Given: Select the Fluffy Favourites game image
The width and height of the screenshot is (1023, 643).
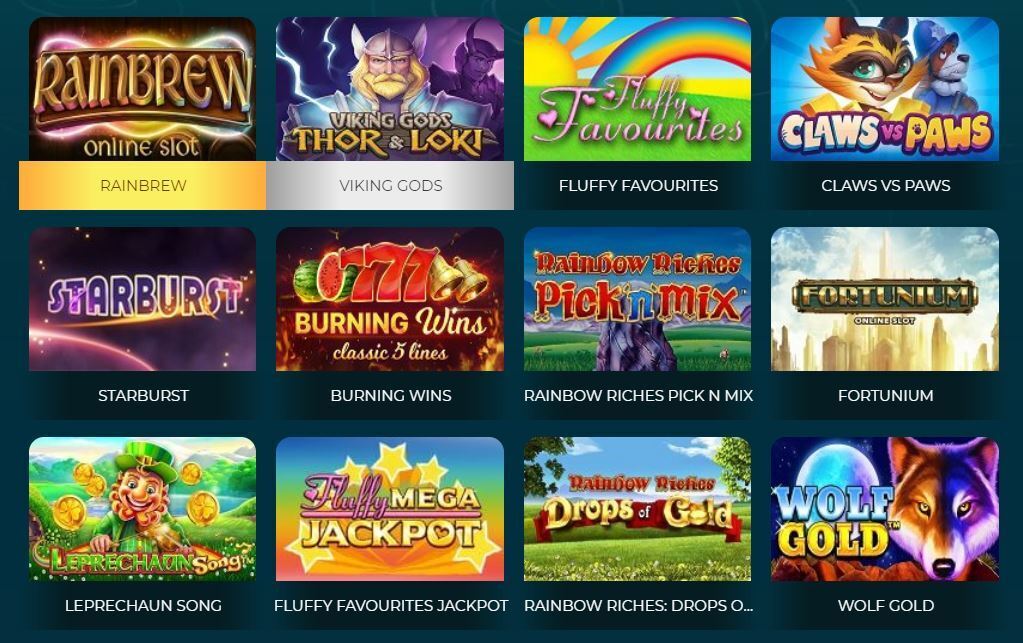Looking at the screenshot, I should coord(637,89).
